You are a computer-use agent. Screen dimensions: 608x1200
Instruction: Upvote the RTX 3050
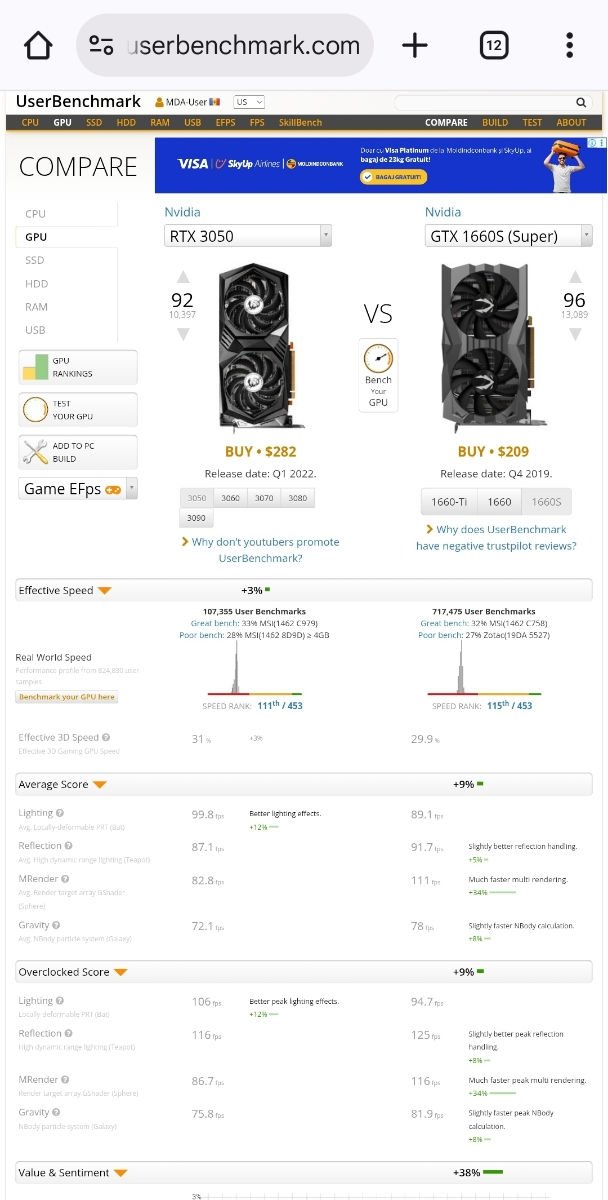[183, 277]
